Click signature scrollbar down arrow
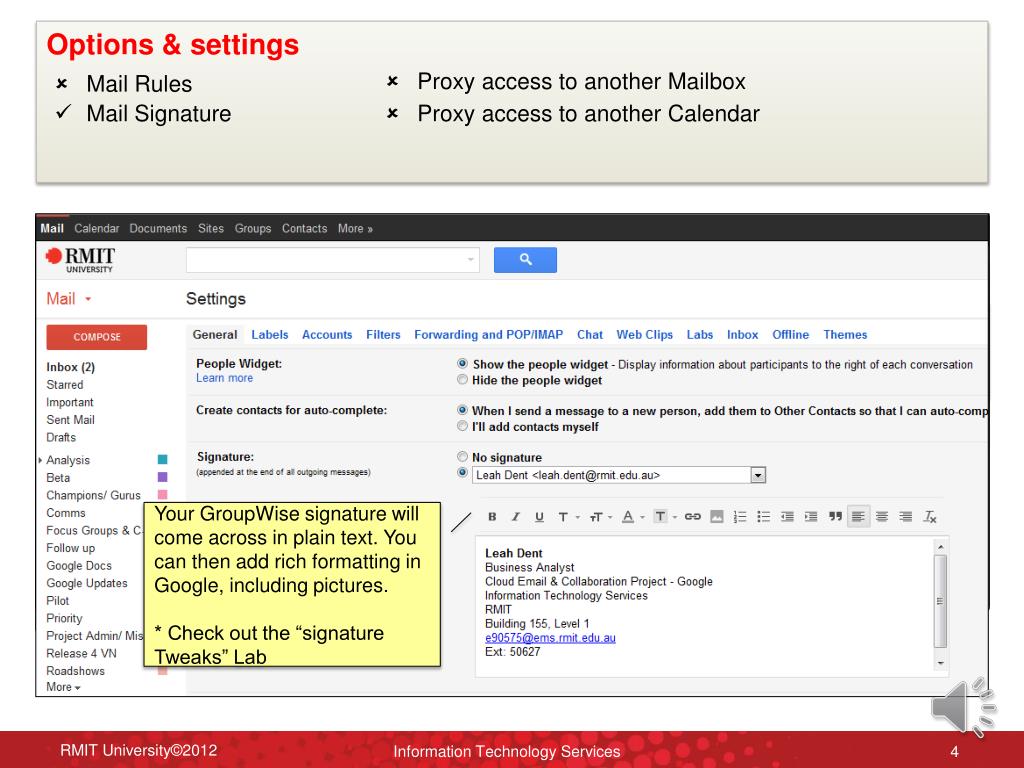The width and height of the screenshot is (1024, 768). tap(940, 663)
